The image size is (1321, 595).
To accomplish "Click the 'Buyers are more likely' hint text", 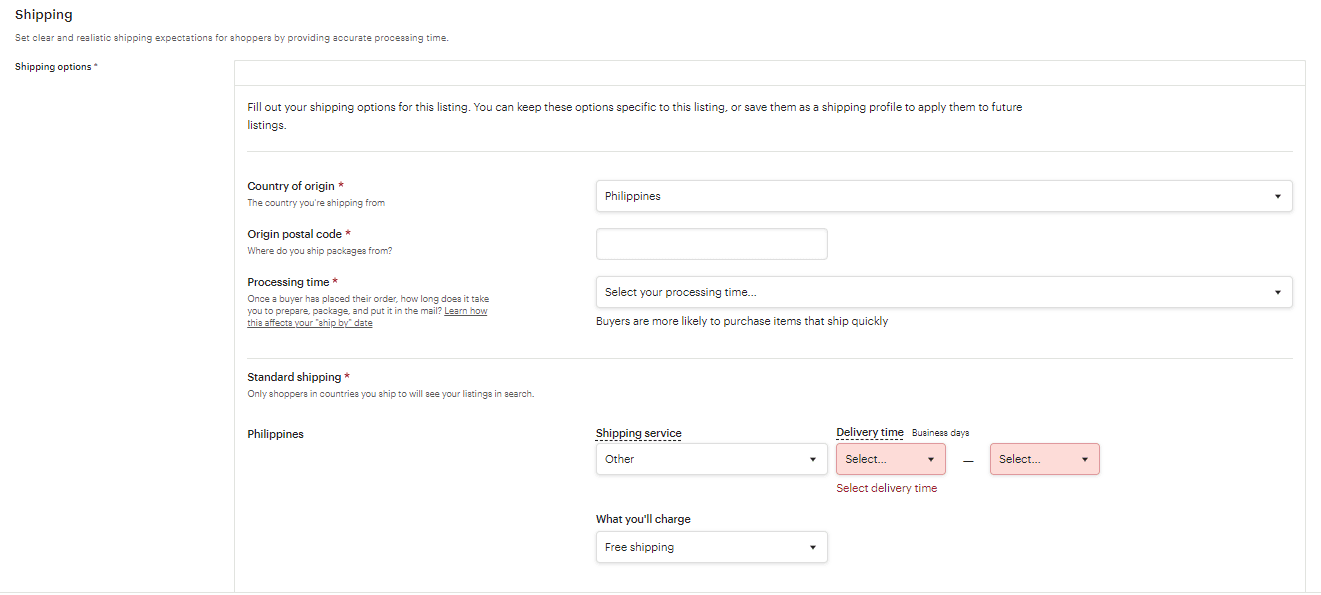I will tap(741, 321).
